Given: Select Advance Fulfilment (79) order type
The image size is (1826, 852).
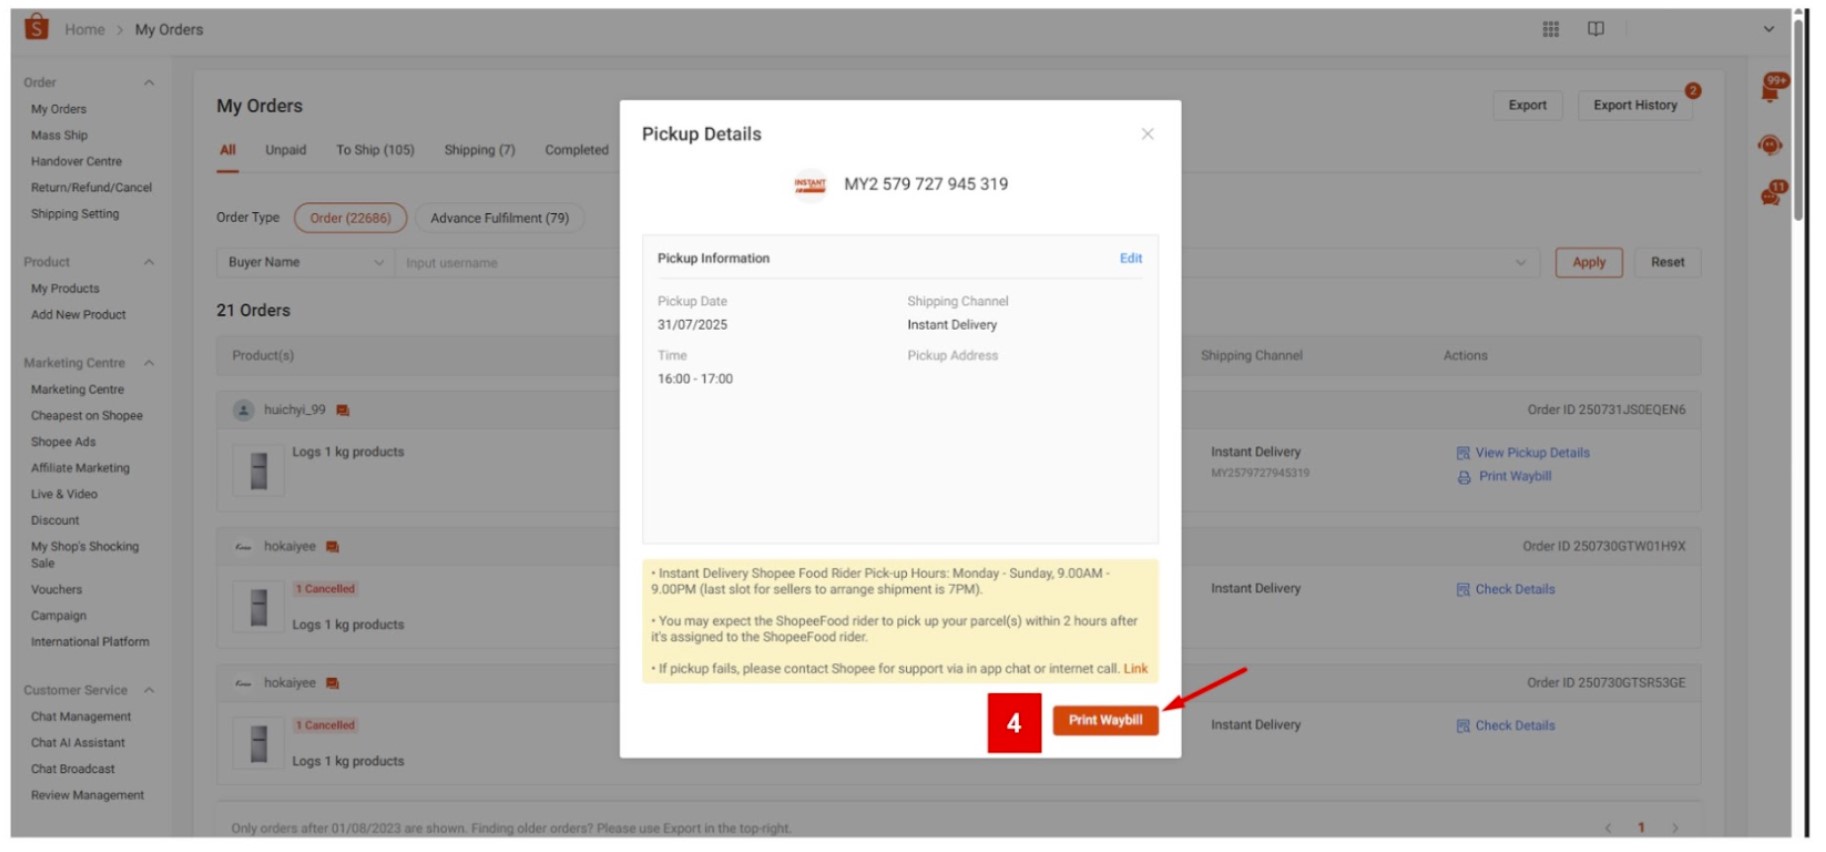Looking at the screenshot, I should 499,218.
